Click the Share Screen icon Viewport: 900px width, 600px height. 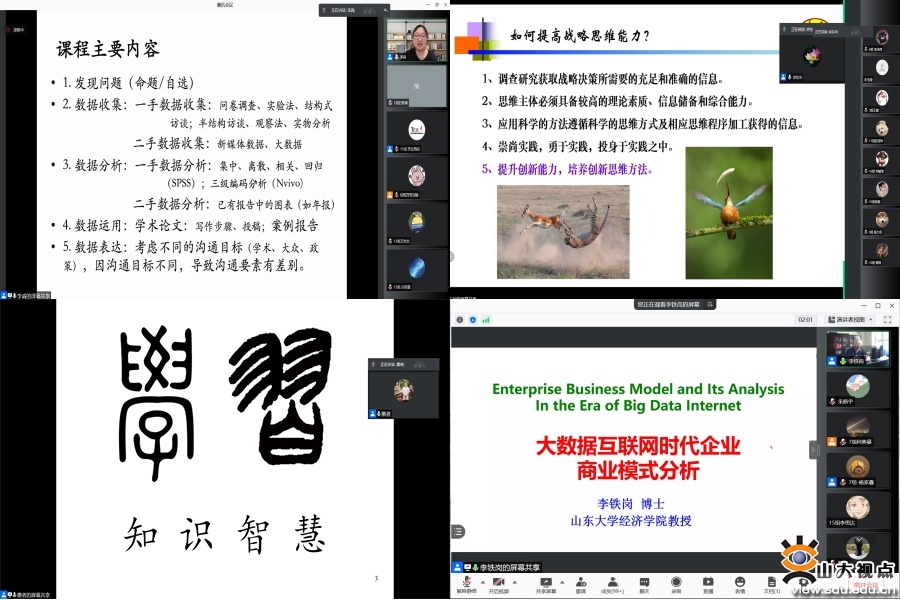tap(546, 581)
